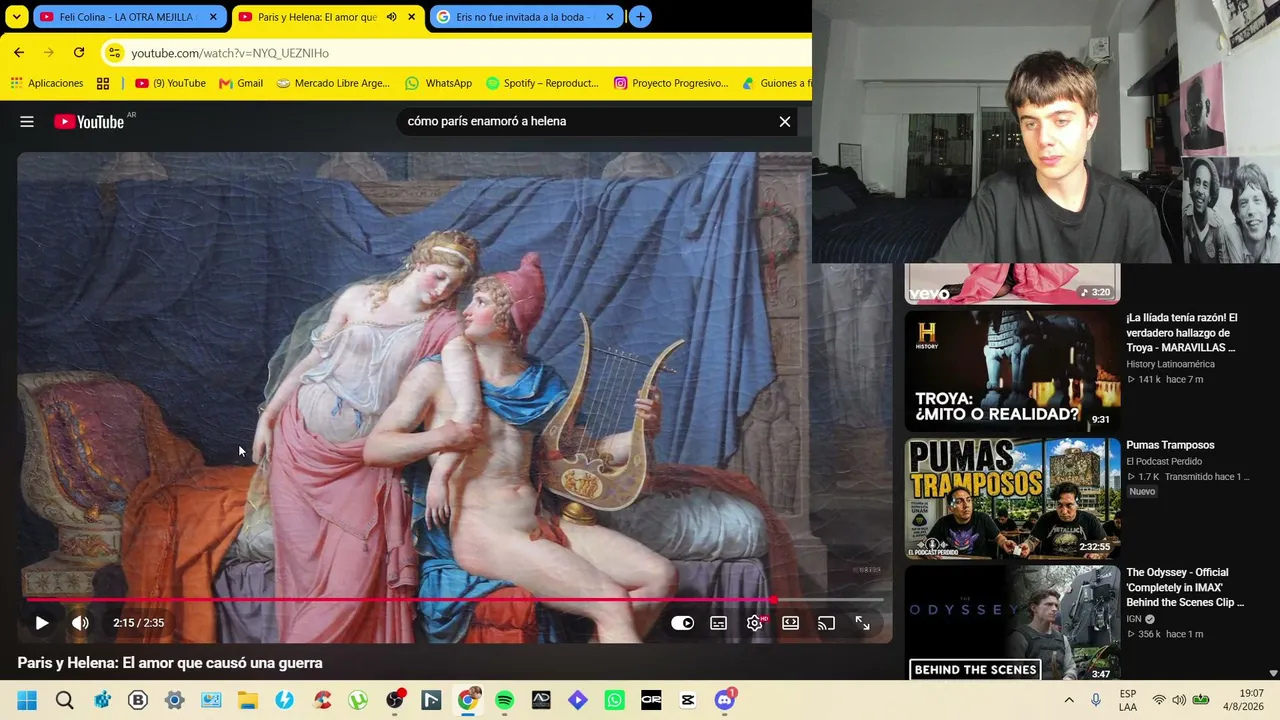Close the Paris y Helena tab

[411, 17]
